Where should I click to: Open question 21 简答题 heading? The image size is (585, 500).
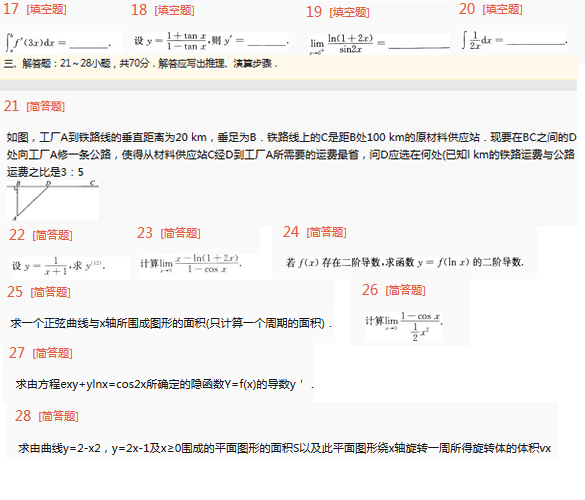[34, 106]
